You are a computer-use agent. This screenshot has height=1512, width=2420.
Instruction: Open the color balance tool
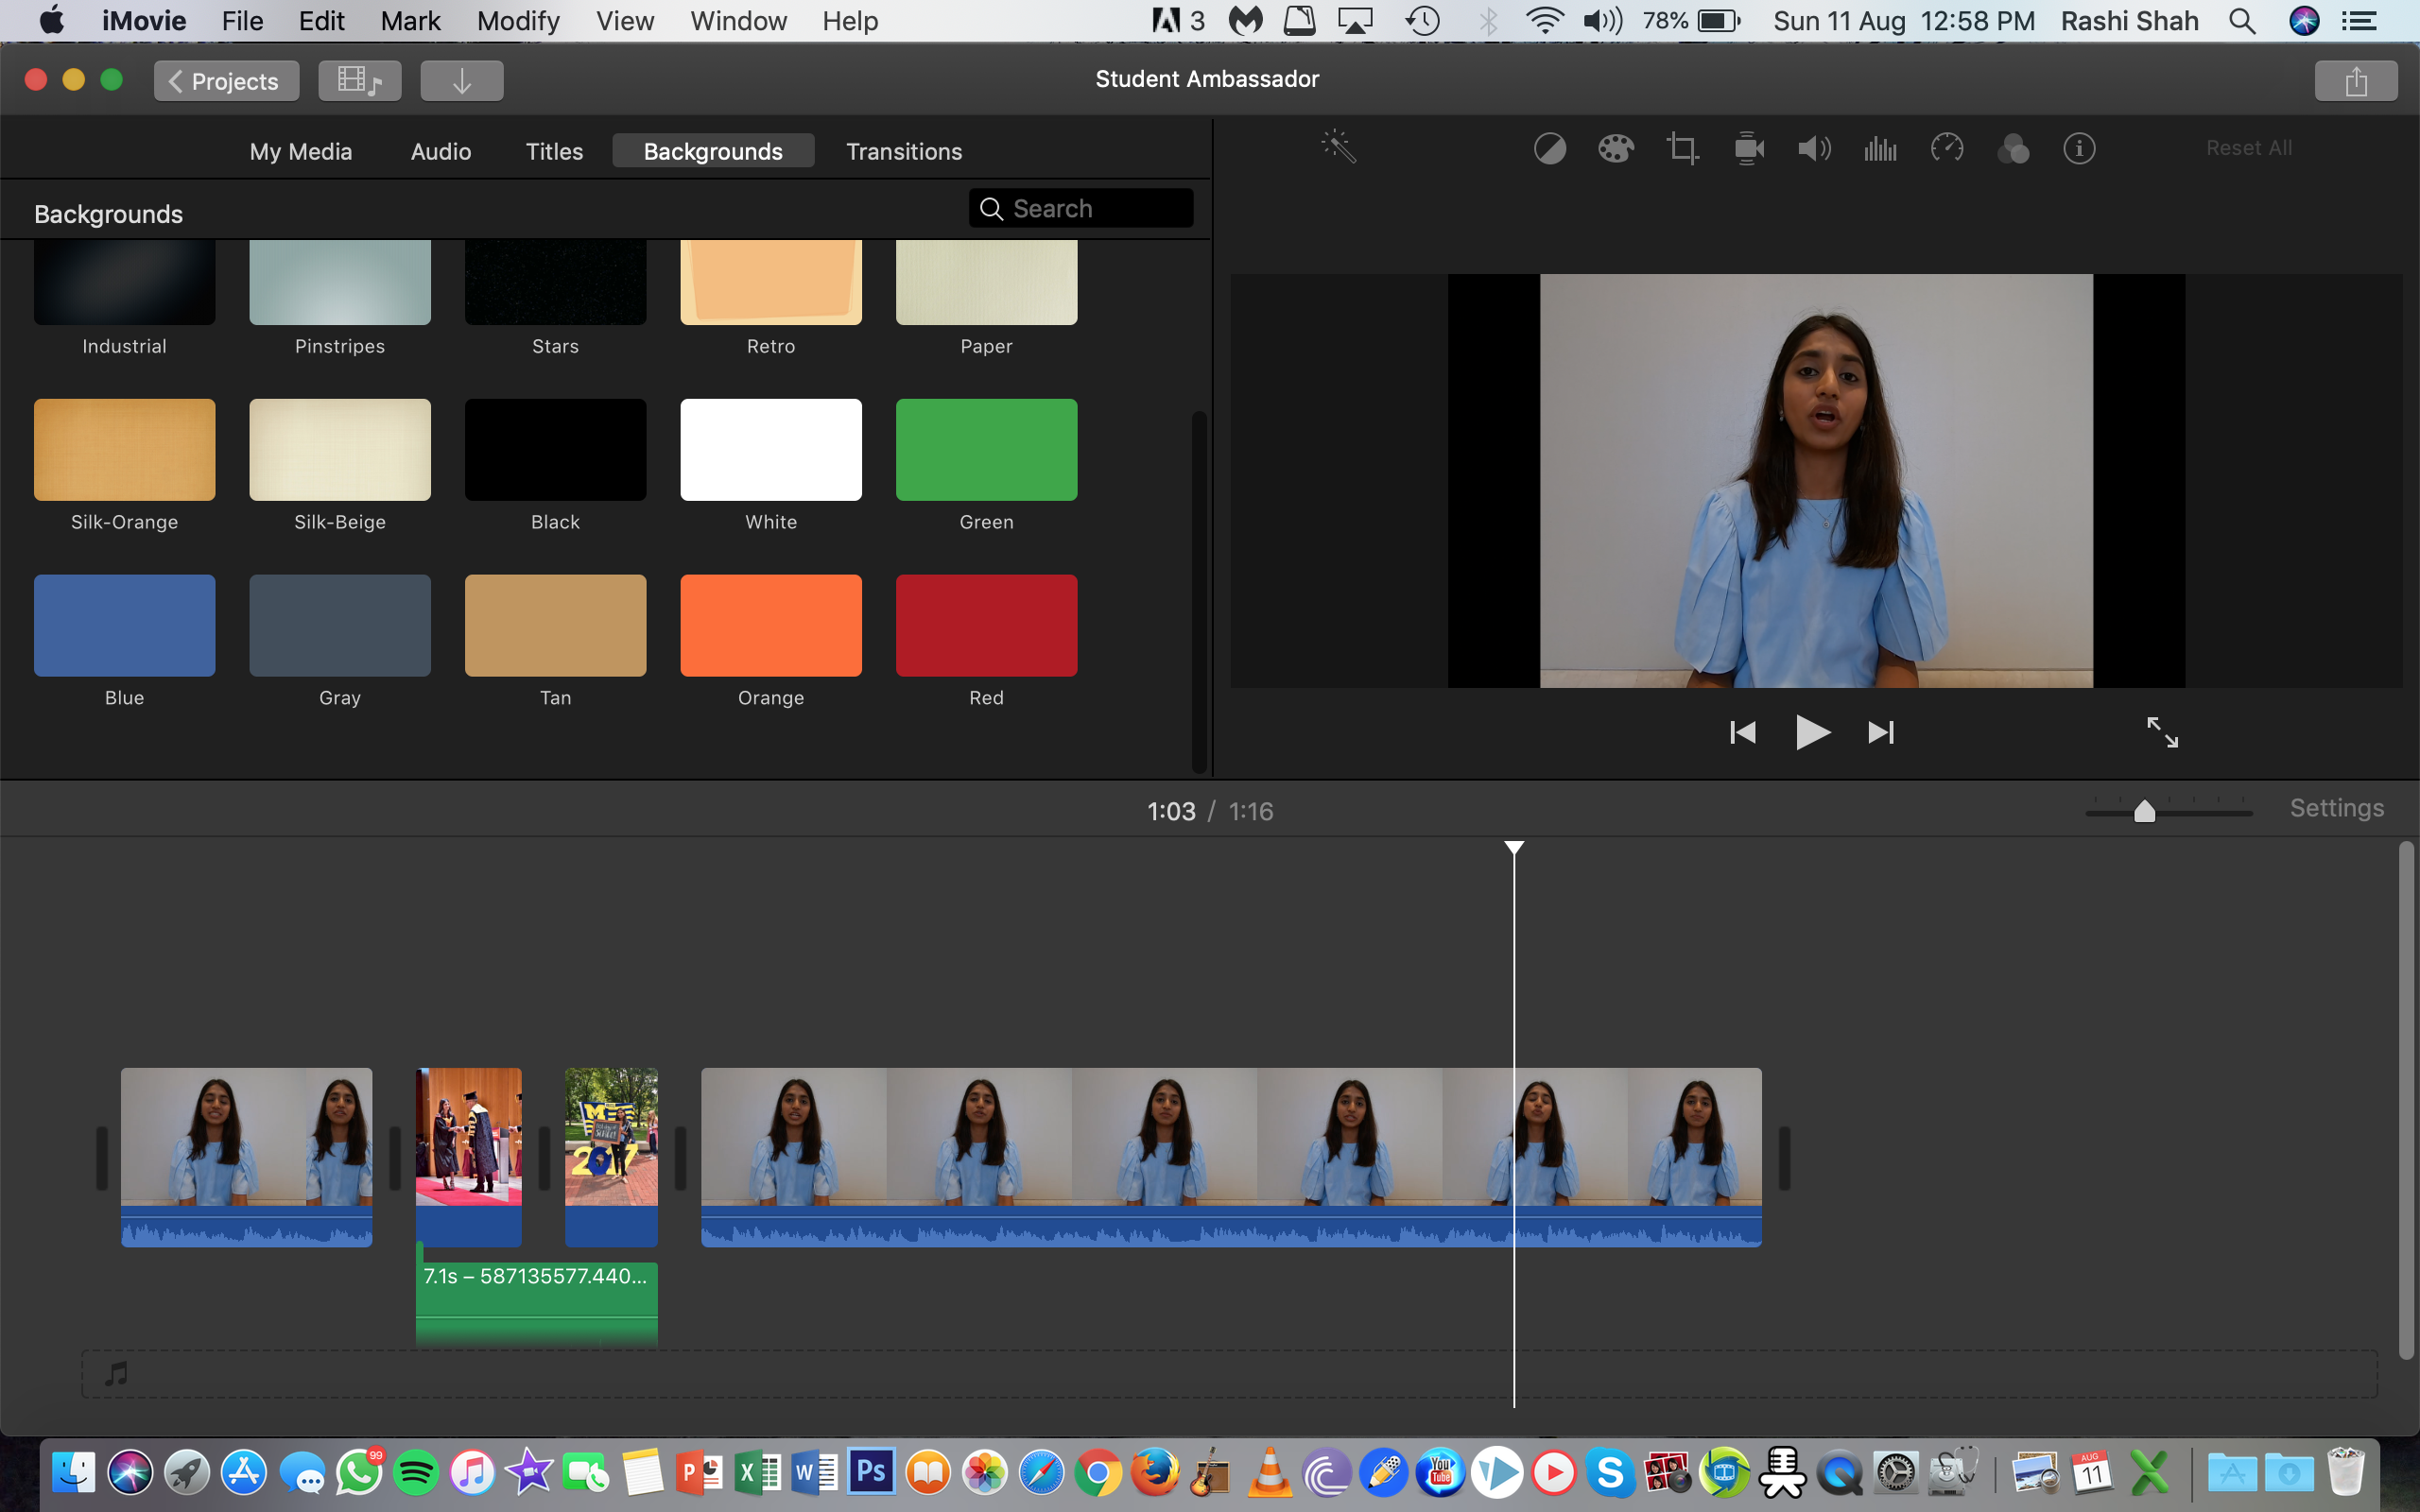1549,149
